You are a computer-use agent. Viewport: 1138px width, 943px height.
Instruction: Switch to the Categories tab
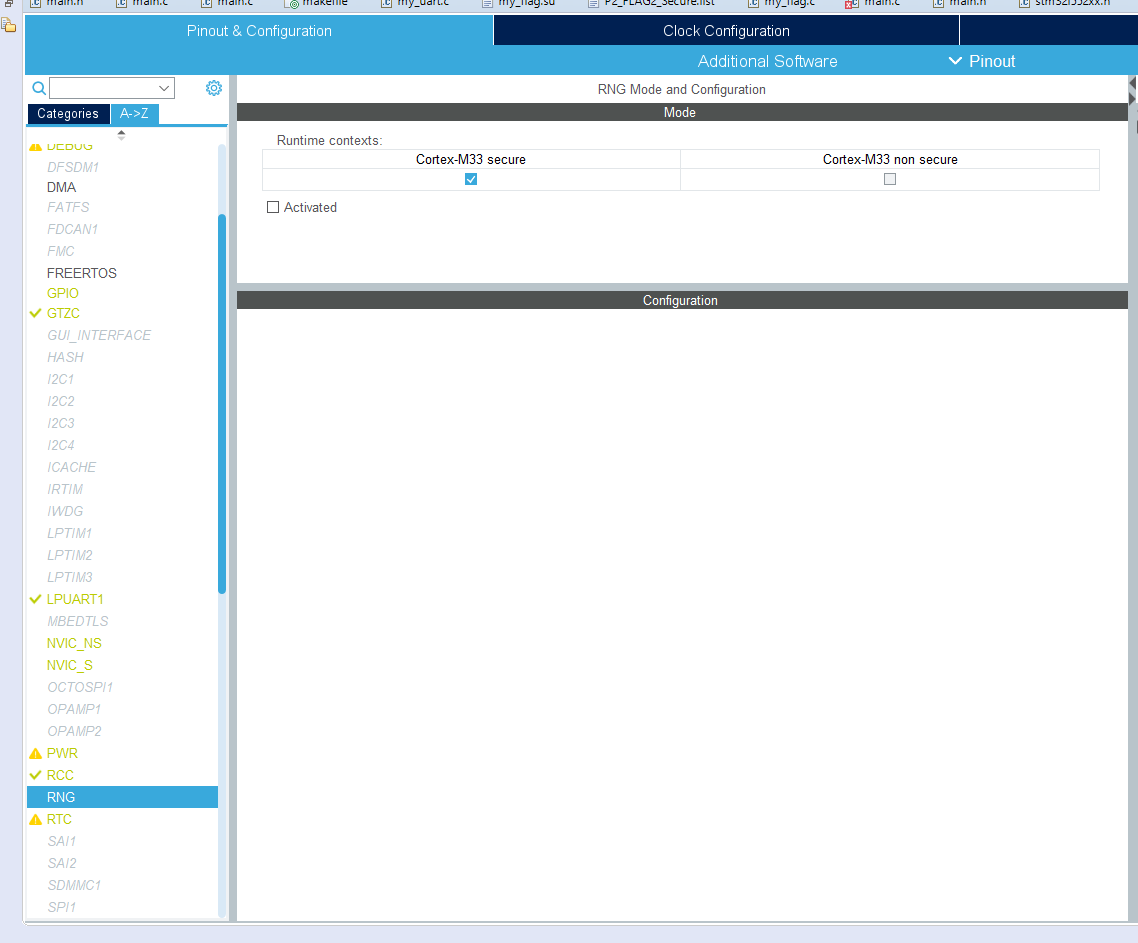point(67,114)
